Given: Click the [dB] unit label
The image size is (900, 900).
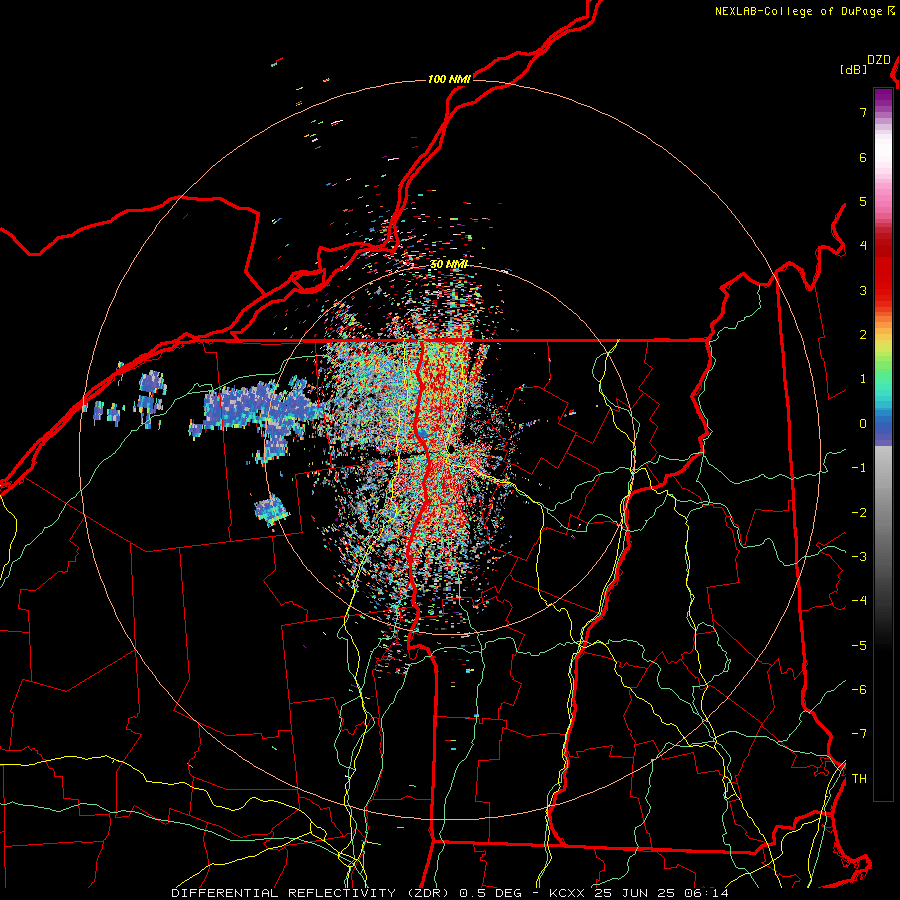Looking at the screenshot, I should click(x=853, y=70).
